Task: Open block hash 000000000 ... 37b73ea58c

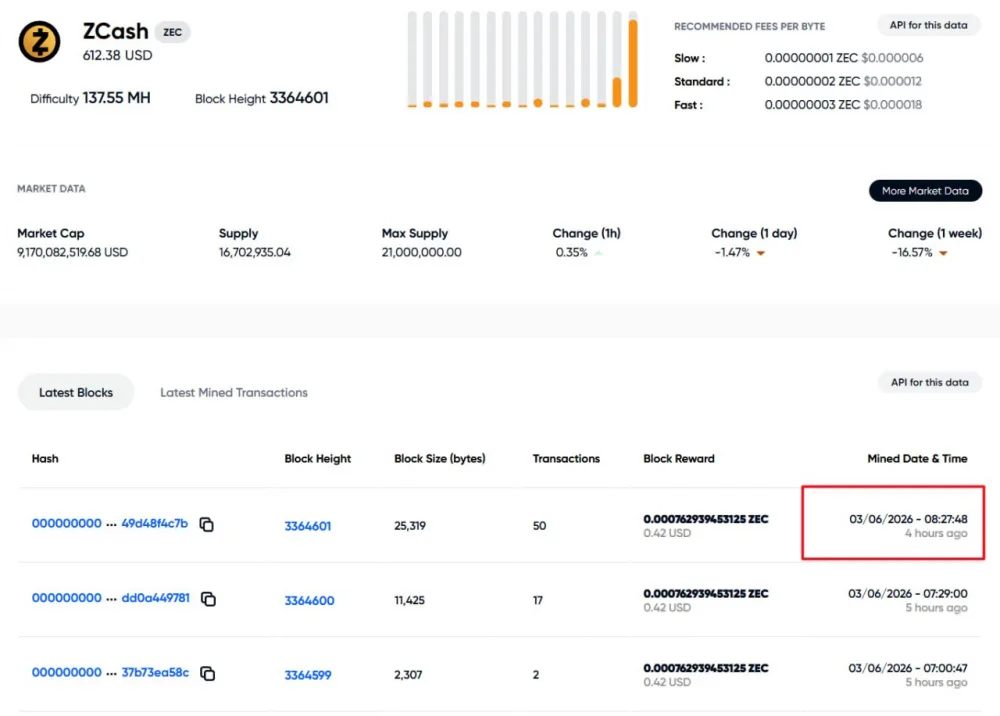Action: tap(110, 672)
